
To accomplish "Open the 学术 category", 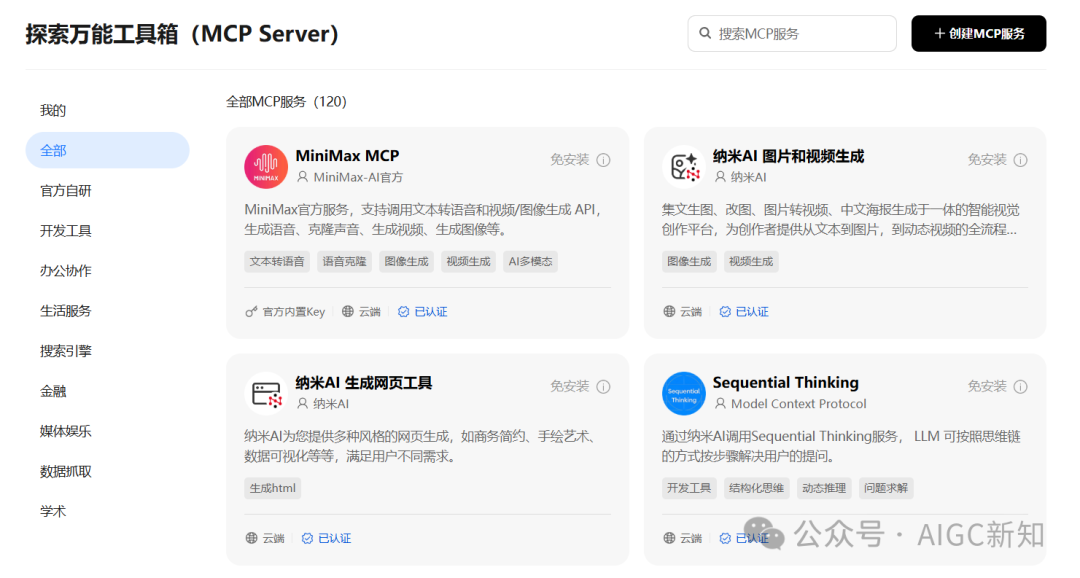I will tap(107, 511).
